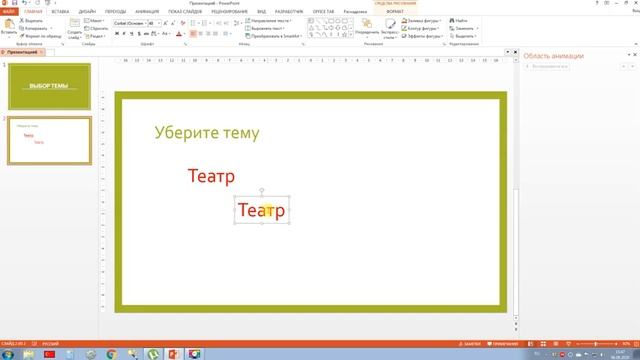Select slide 2 thumbnail in panel
640x360 pixels.
[49, 140]
